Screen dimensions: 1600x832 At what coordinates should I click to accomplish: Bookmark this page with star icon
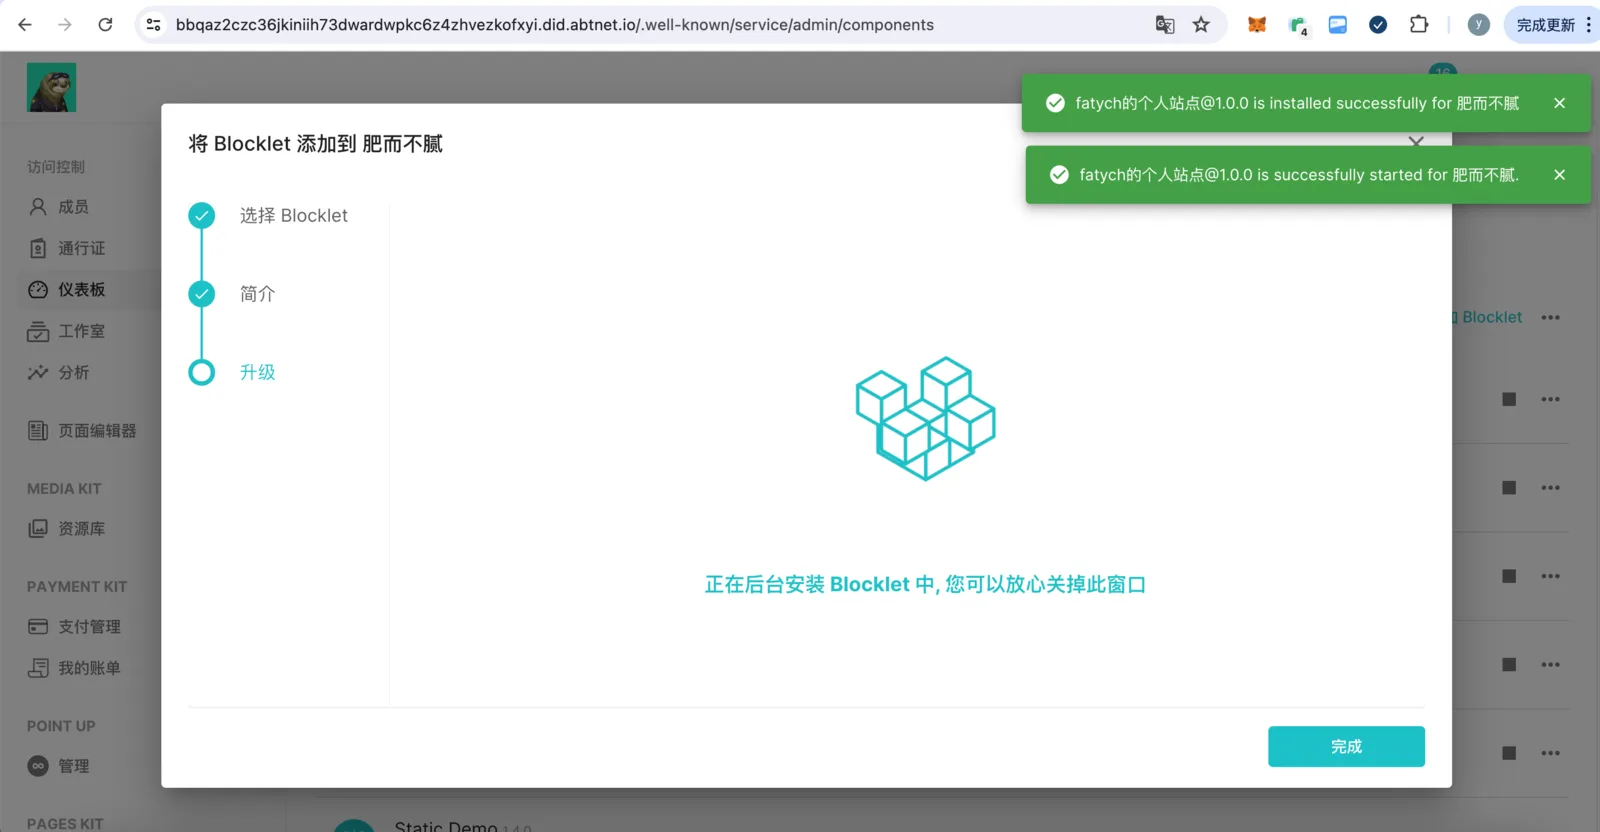[x=1201, y=25]
